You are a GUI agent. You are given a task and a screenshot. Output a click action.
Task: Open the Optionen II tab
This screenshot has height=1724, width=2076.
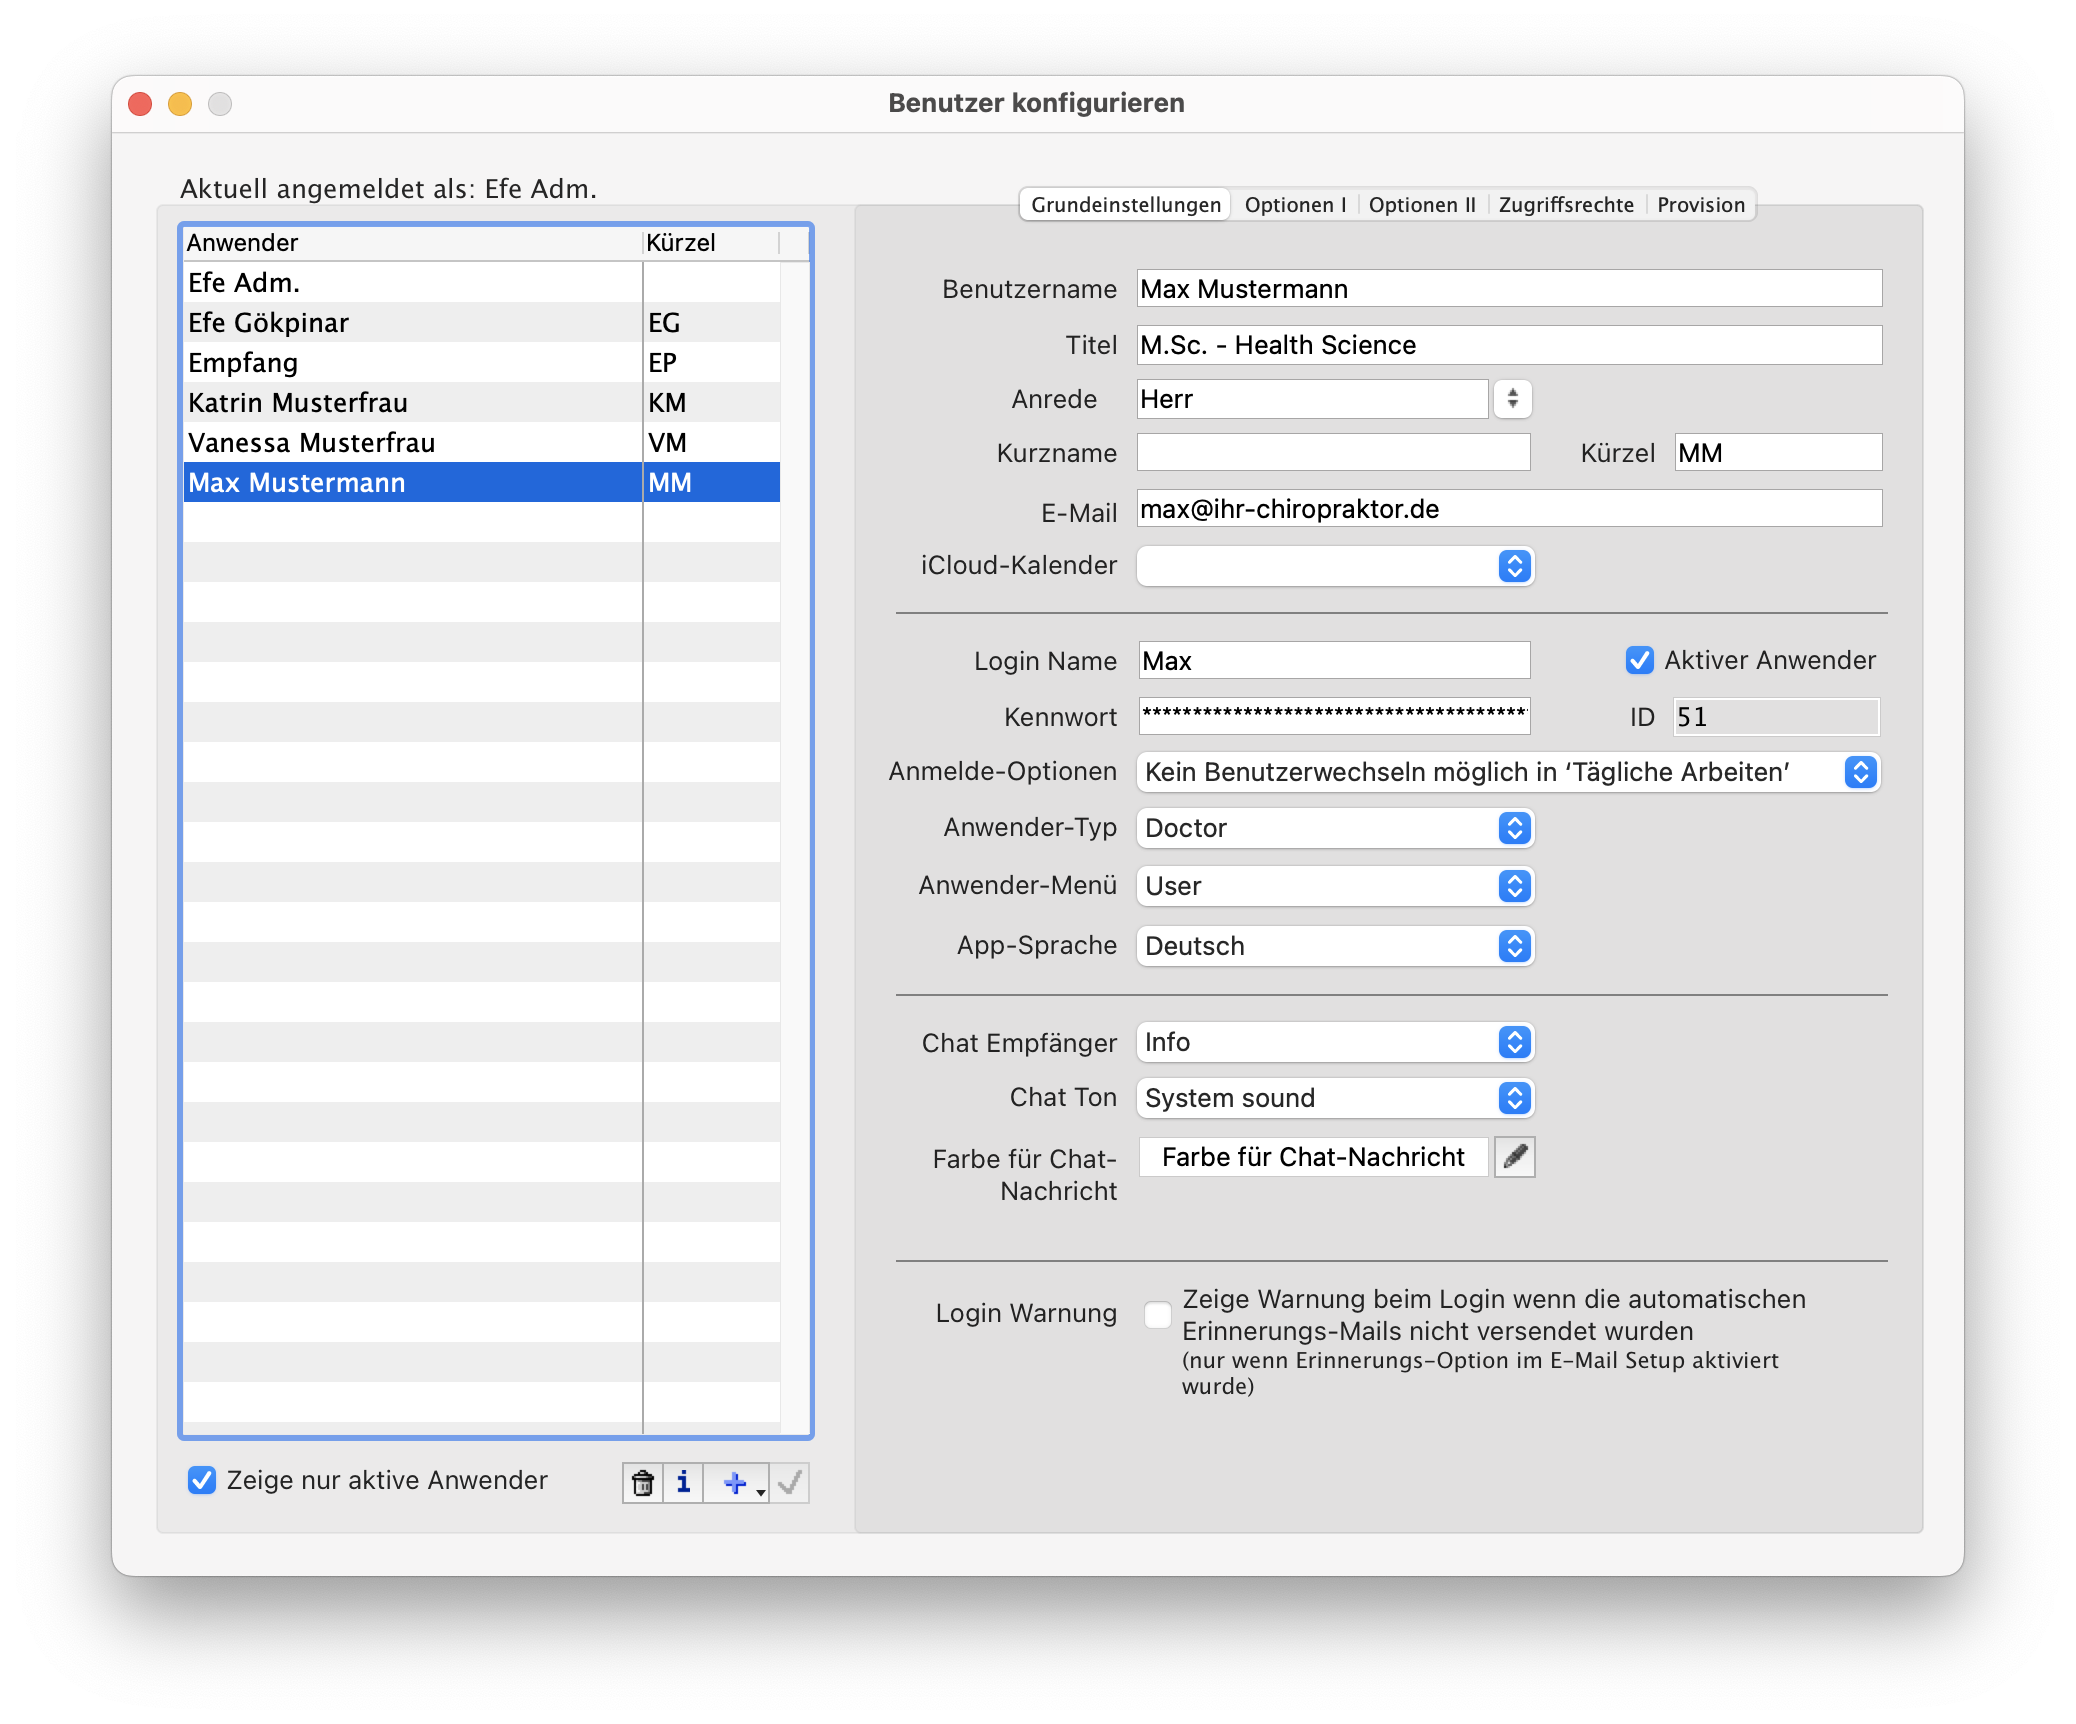coord(1422,205)
